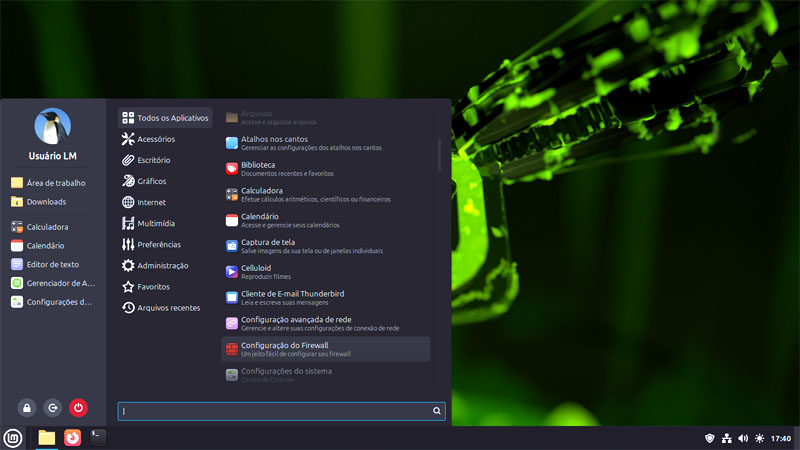Launch Atalhos nos cantos app
Viewport: 800px width, 450px height.
(x=326, y=143)
